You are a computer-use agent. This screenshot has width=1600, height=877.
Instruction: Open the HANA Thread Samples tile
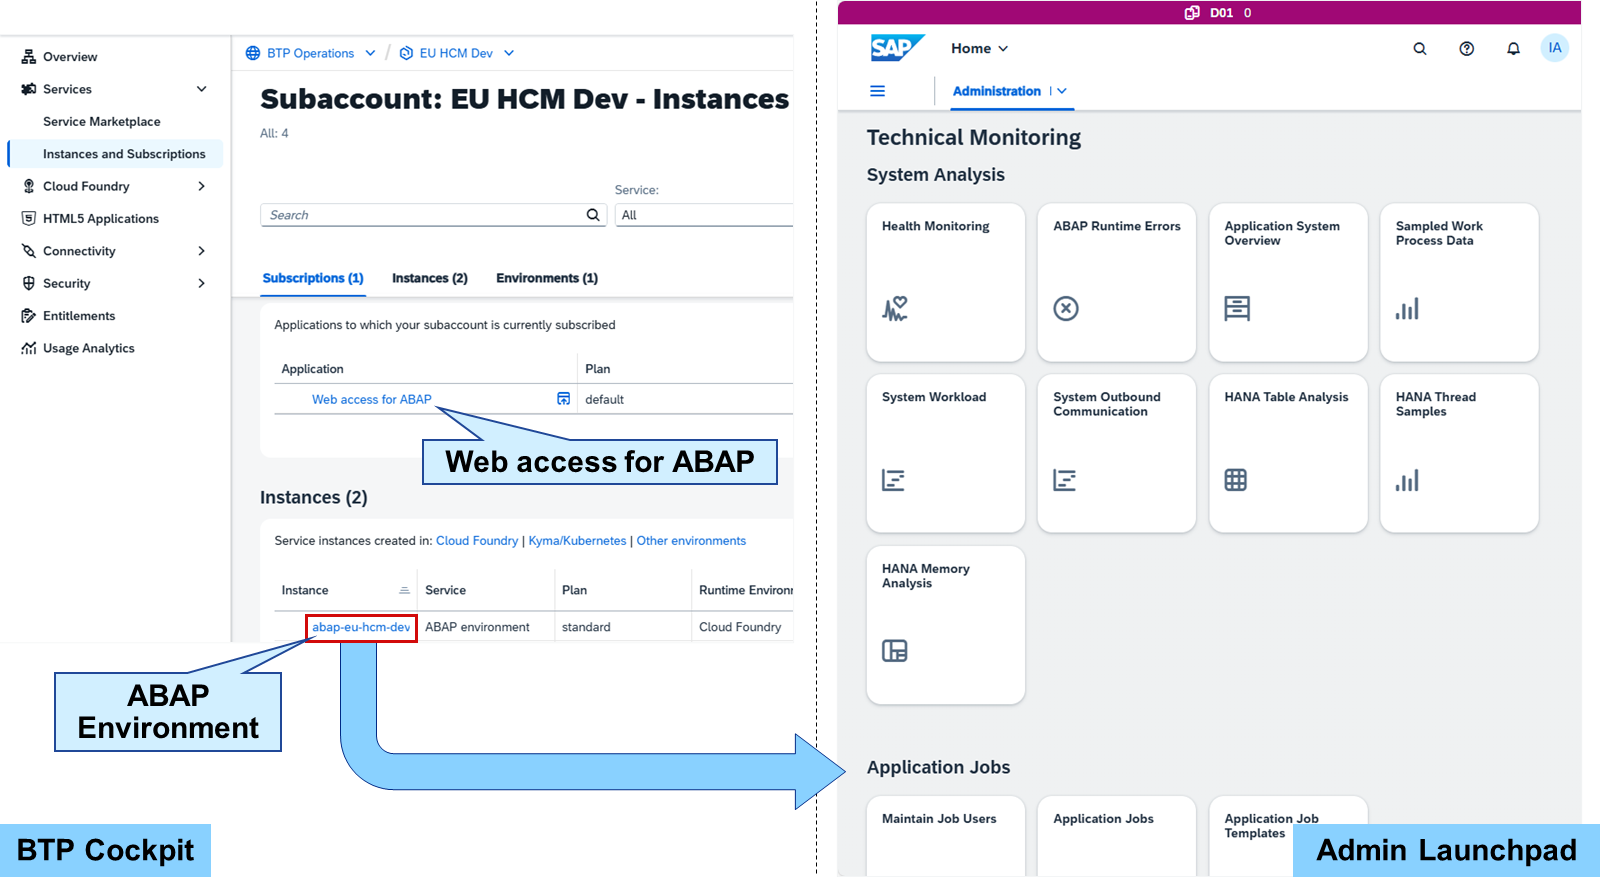tap(1460, 453)
